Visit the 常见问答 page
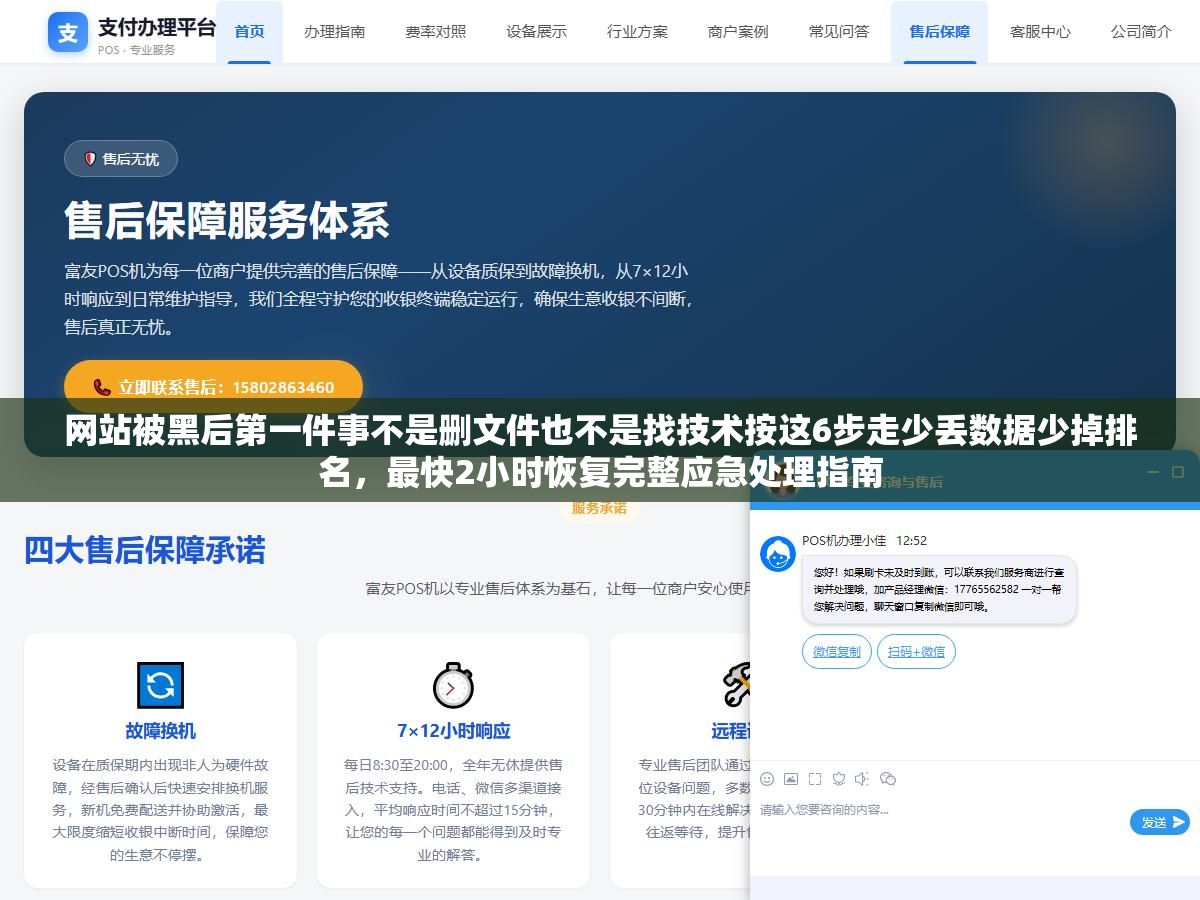1200x900 pixels. click(x=839, y=31)
